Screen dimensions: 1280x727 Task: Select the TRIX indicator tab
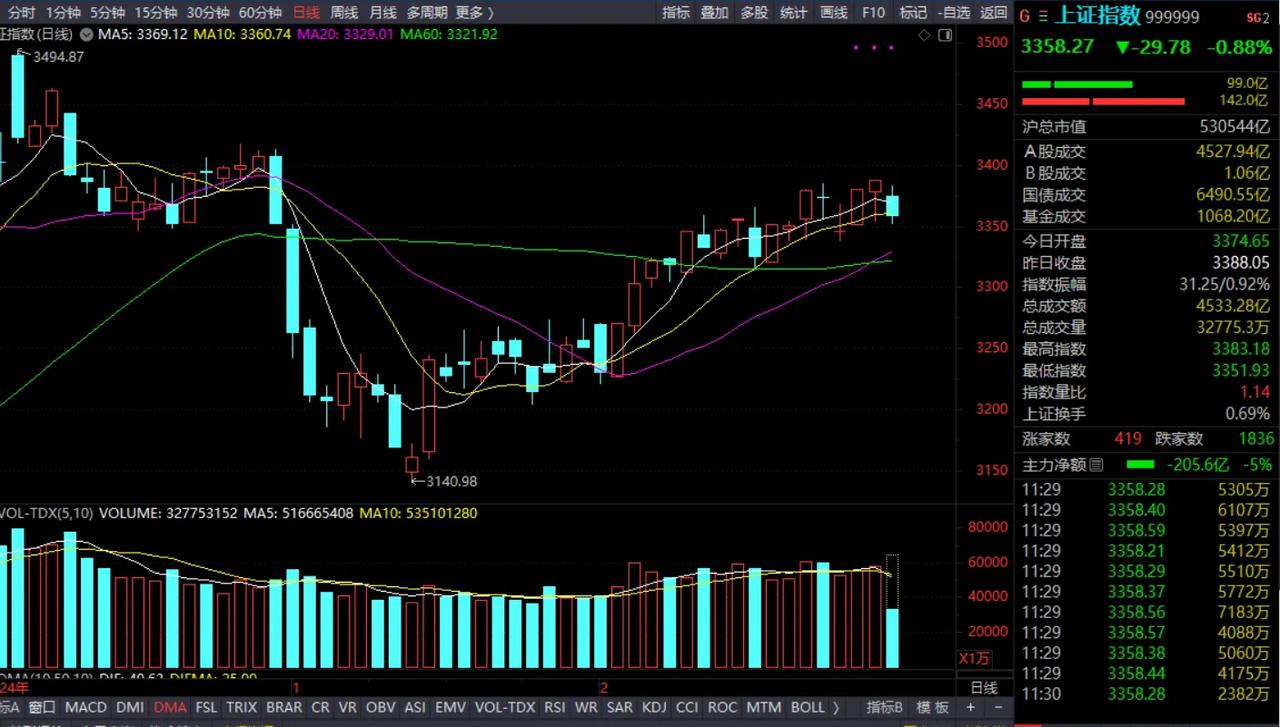pyautogui.click(x=241, y=707)
